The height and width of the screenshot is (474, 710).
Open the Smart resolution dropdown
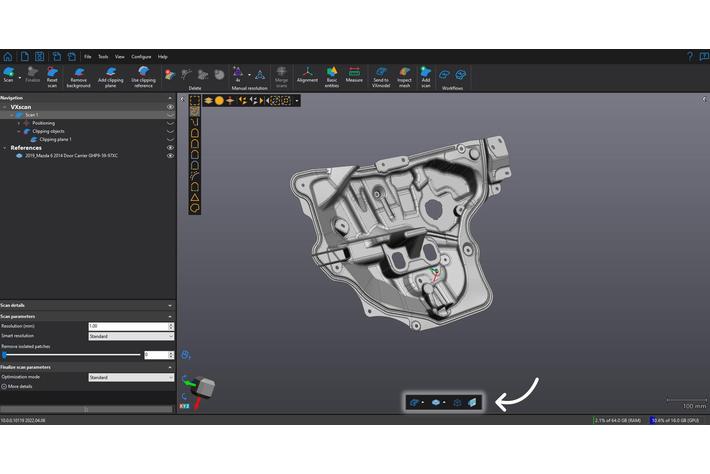tap(130, 336)
